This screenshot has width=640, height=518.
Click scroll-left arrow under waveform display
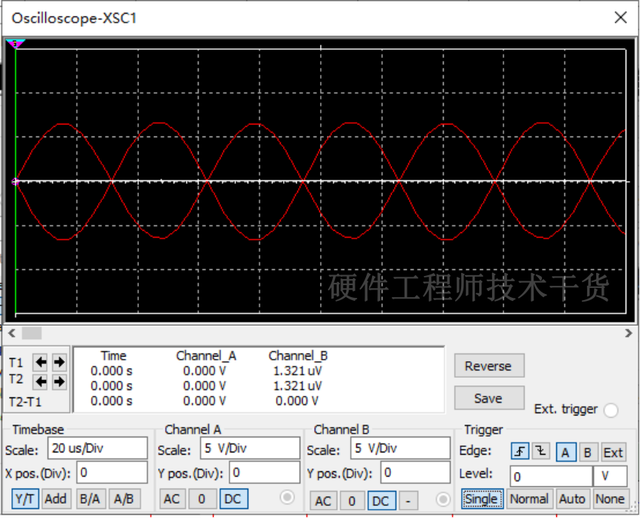click(x=11, y=333)
